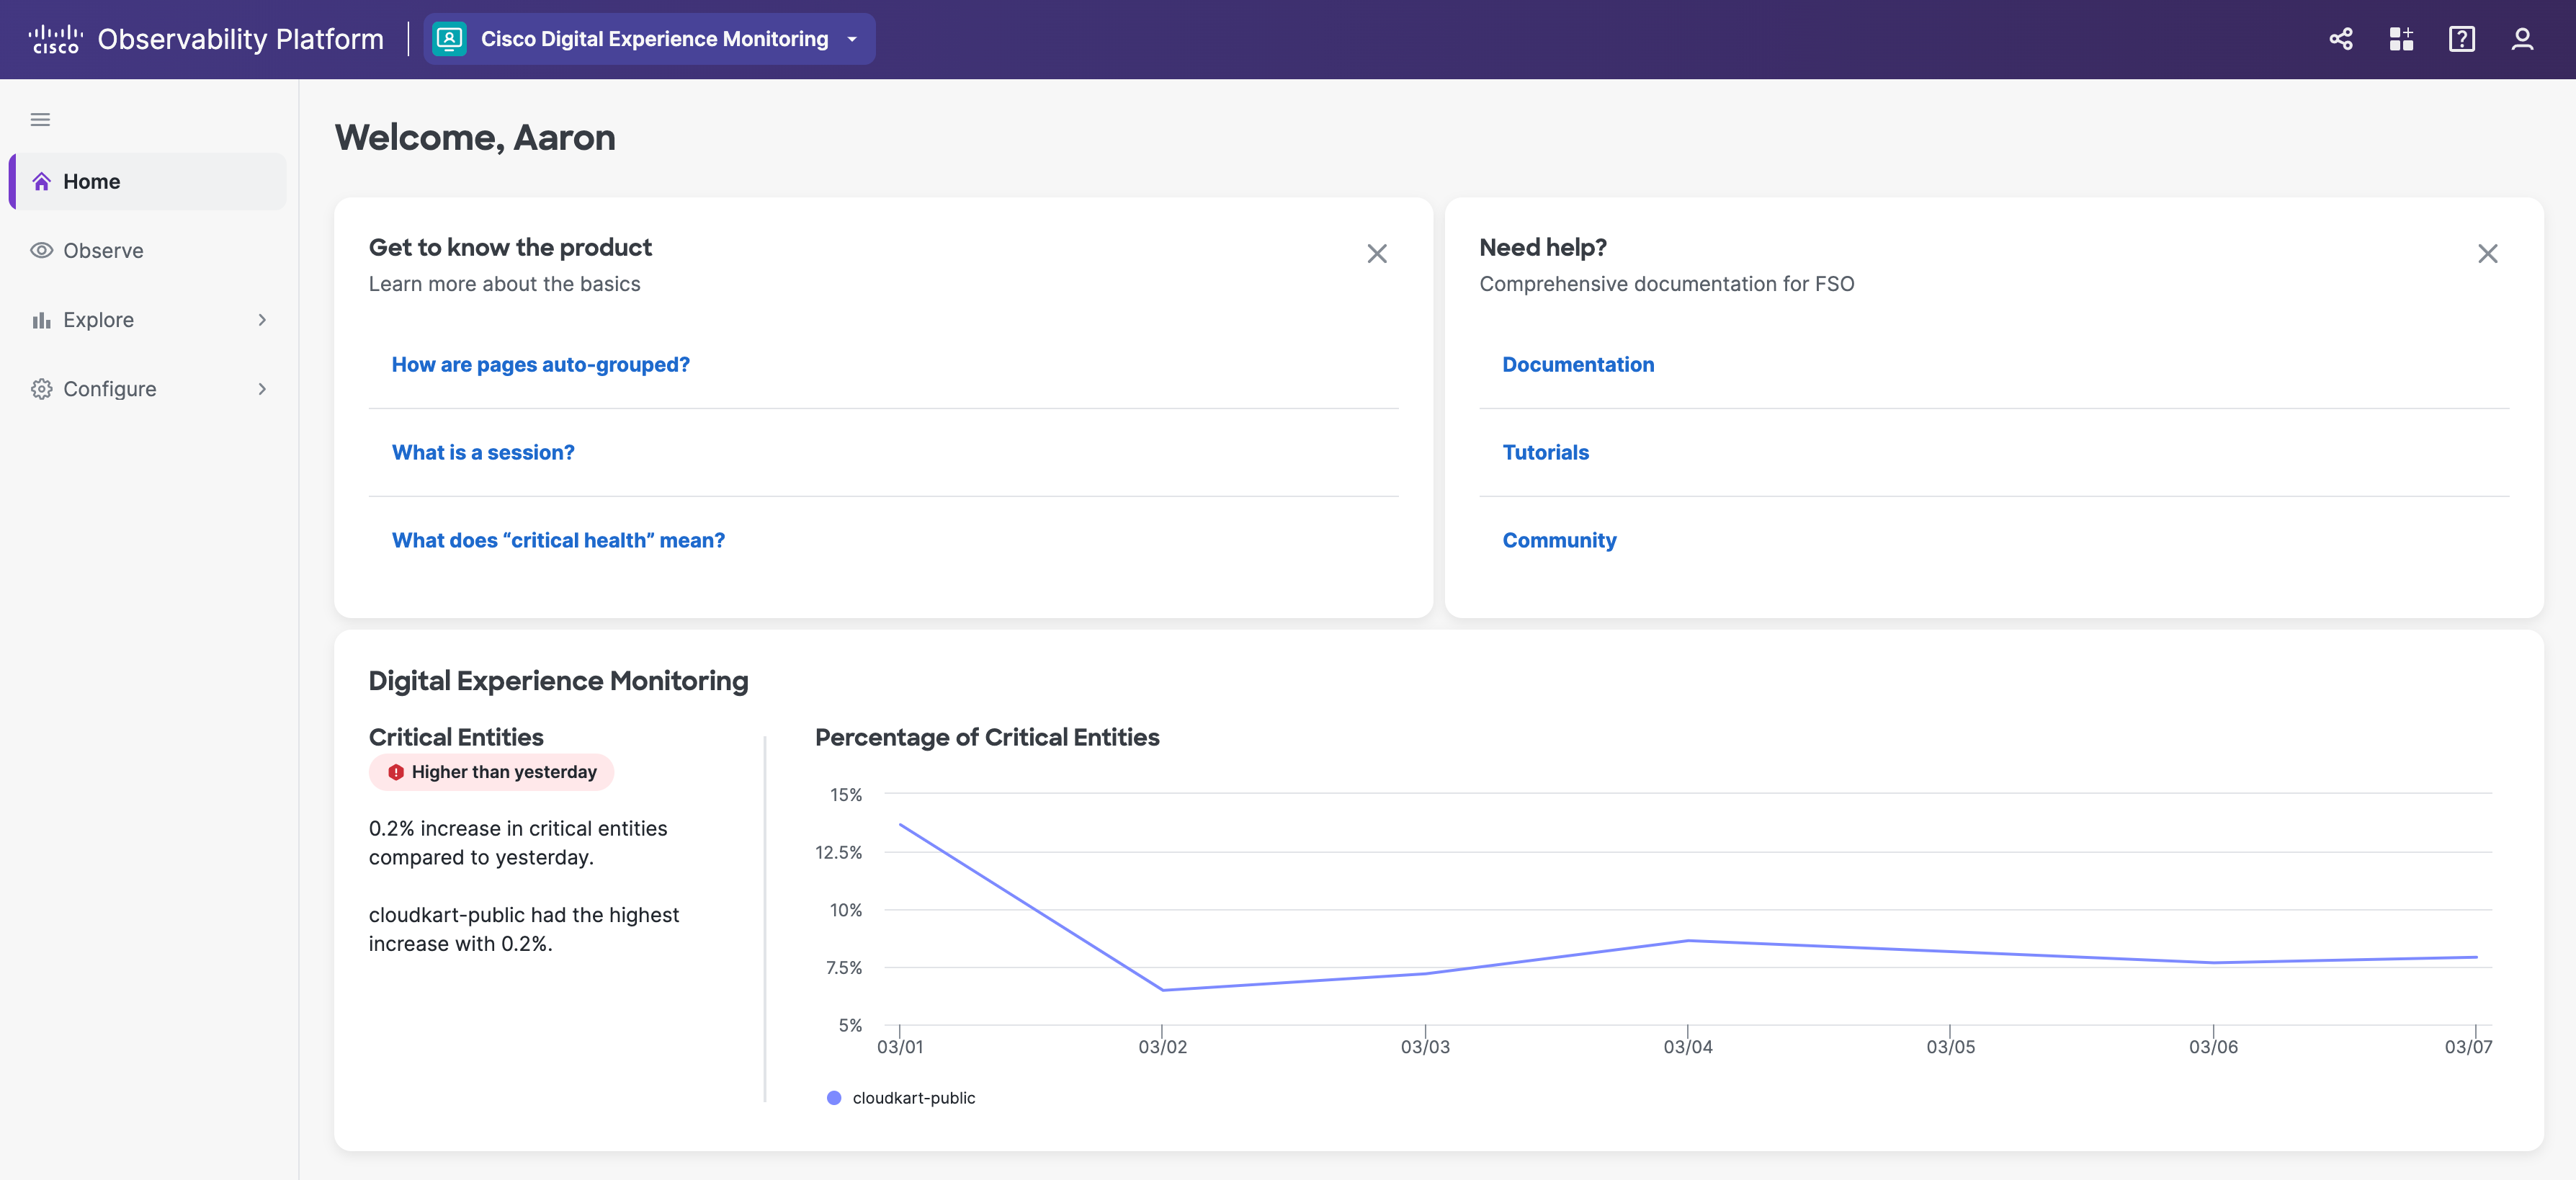Open Observe in sidebar

coord(148,250)
